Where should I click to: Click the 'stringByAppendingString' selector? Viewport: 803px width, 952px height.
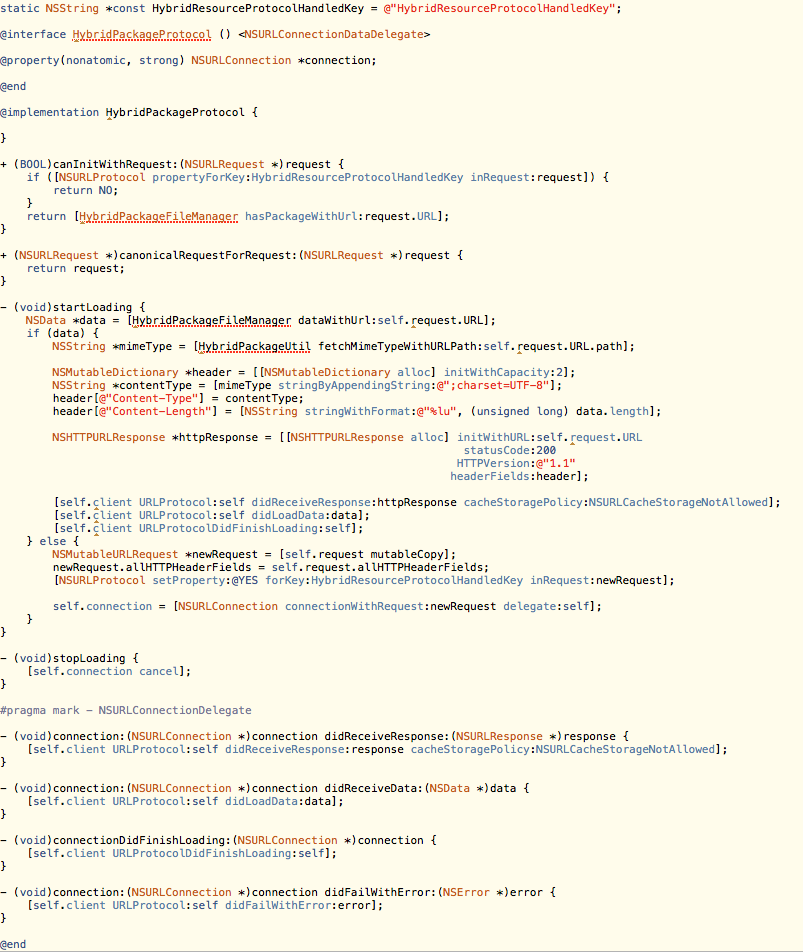[354, 386]
